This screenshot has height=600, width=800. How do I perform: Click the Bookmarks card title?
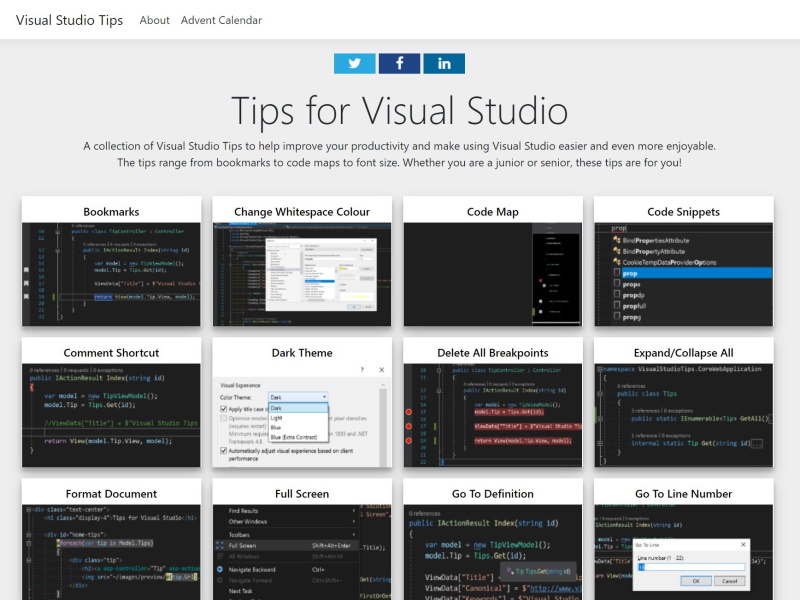tap(111, 212)
